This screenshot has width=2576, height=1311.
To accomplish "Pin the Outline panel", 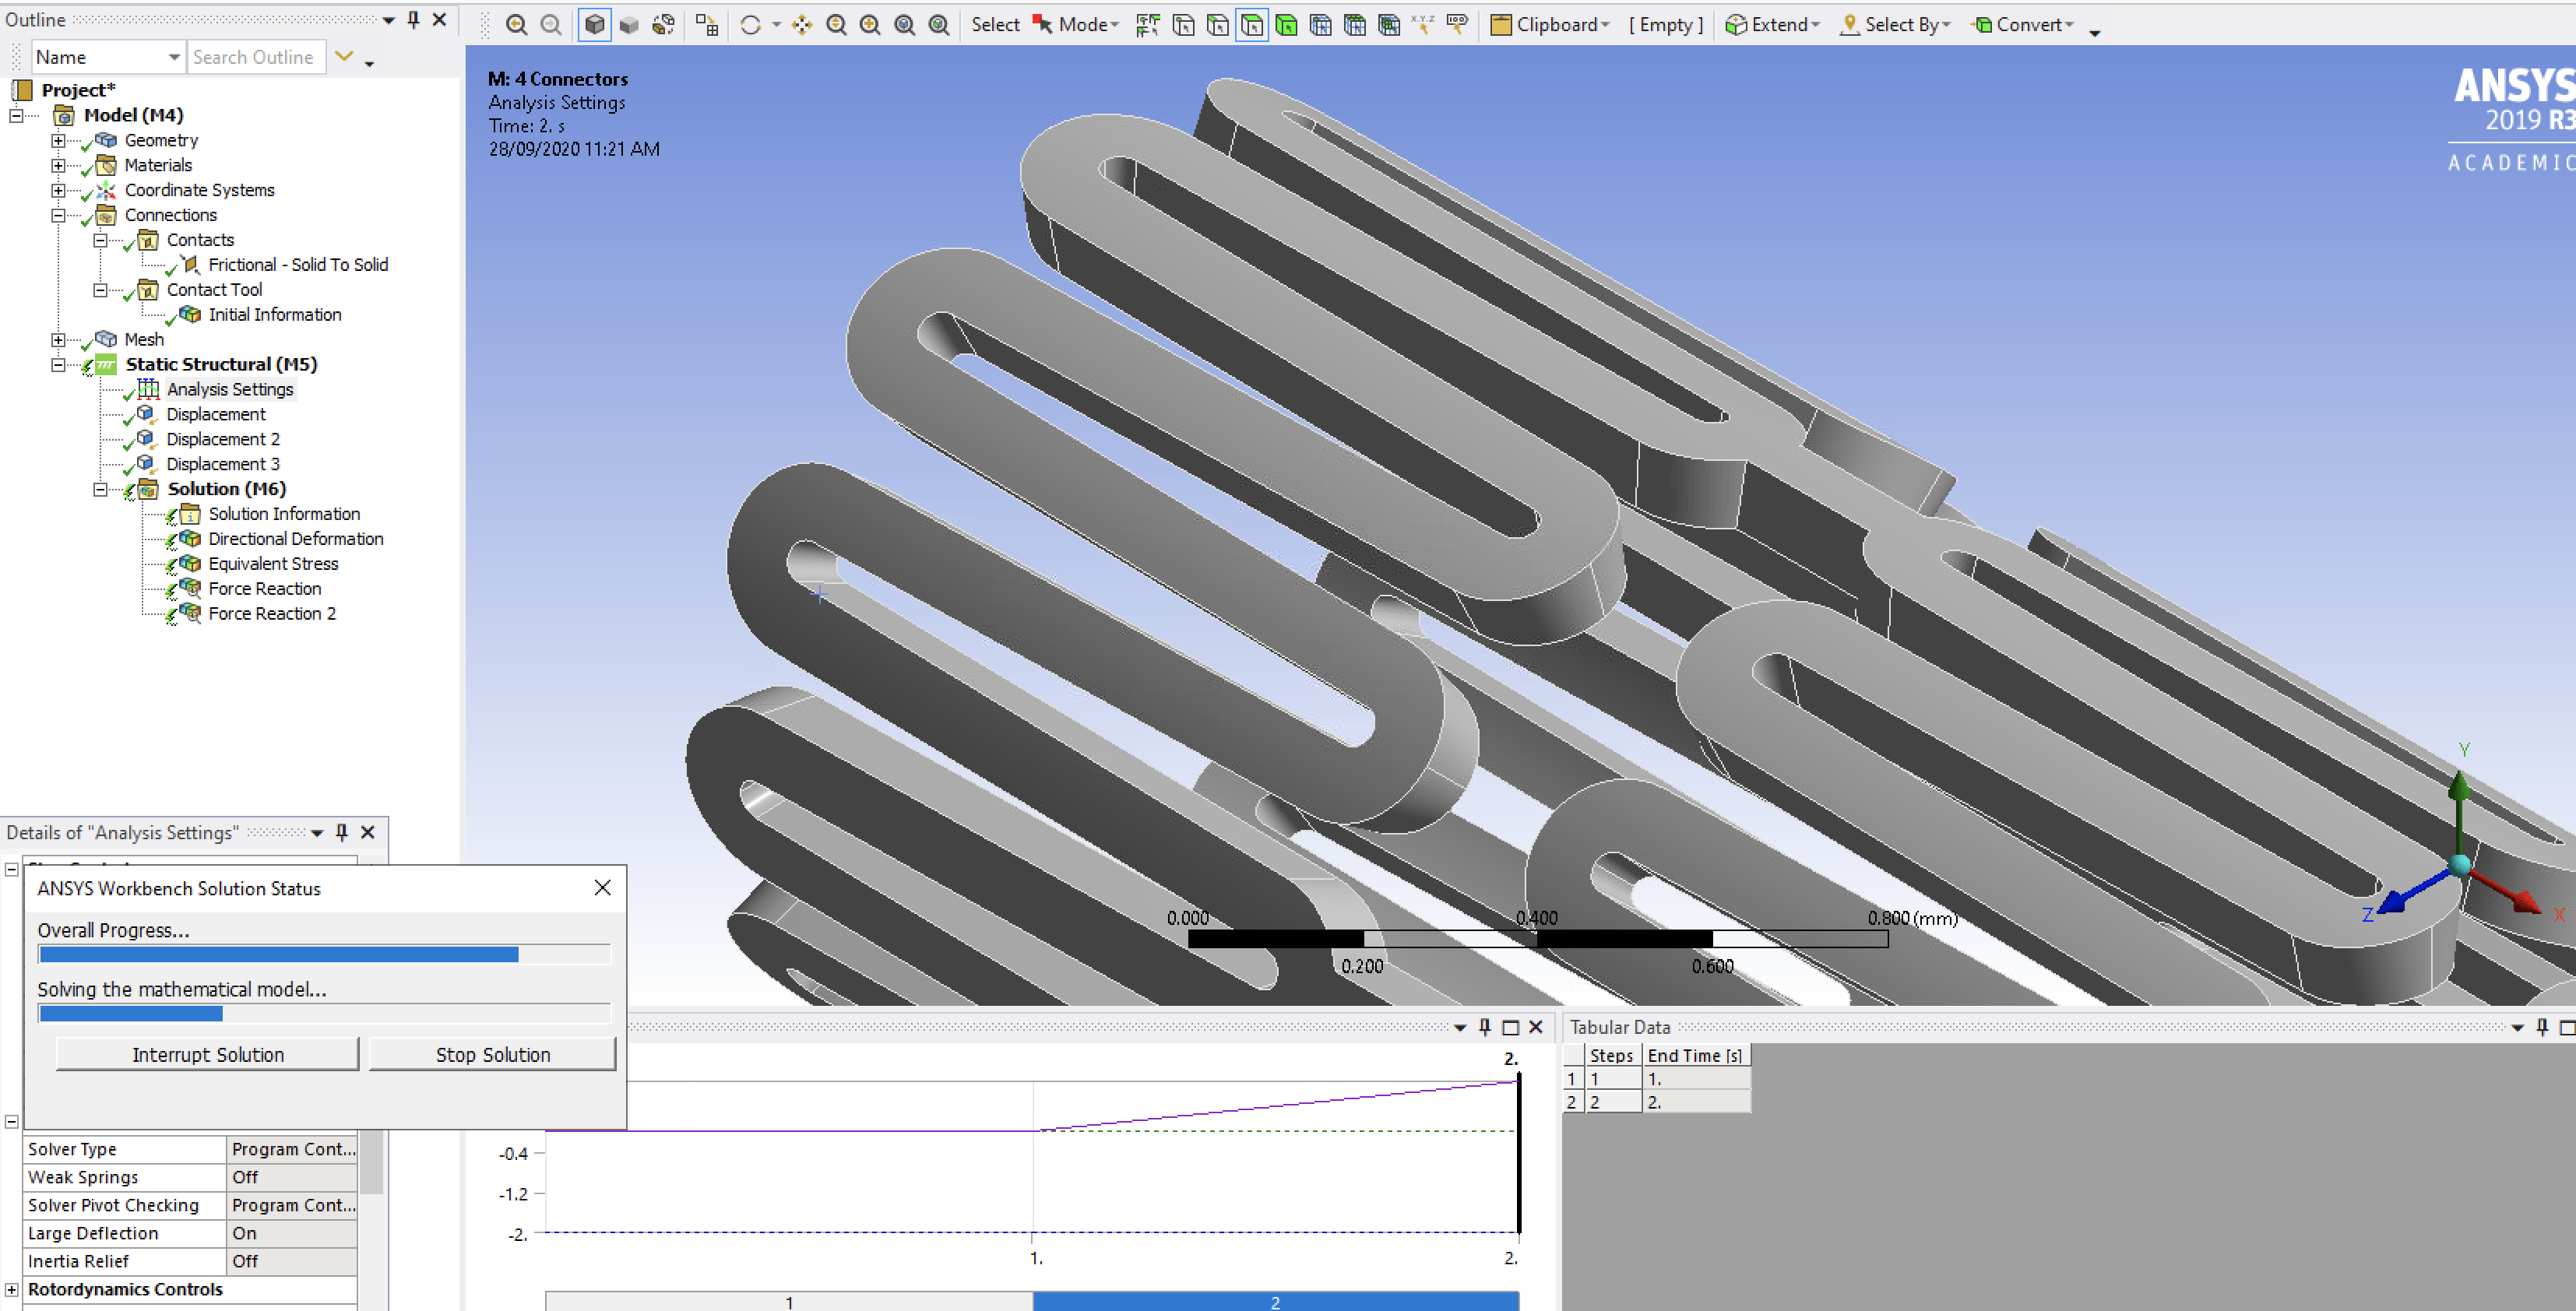I will tap(414, 19).
